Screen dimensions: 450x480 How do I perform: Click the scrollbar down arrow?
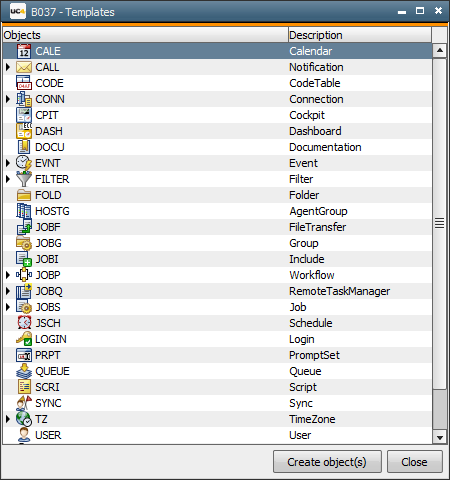point(440,437)
